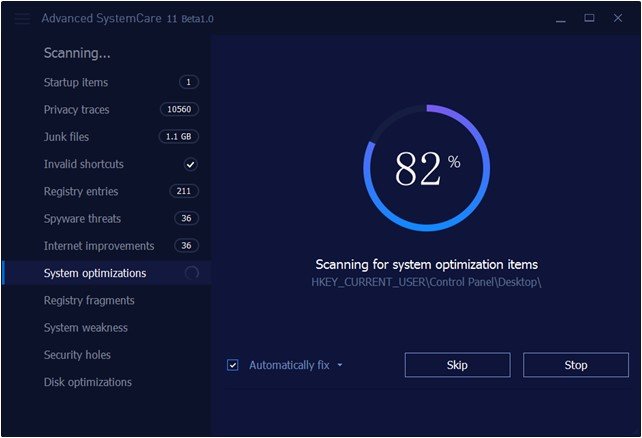Click the Startup items count badge
The height and width of the screenshot is (438, 642).
(x=189, y=82)
